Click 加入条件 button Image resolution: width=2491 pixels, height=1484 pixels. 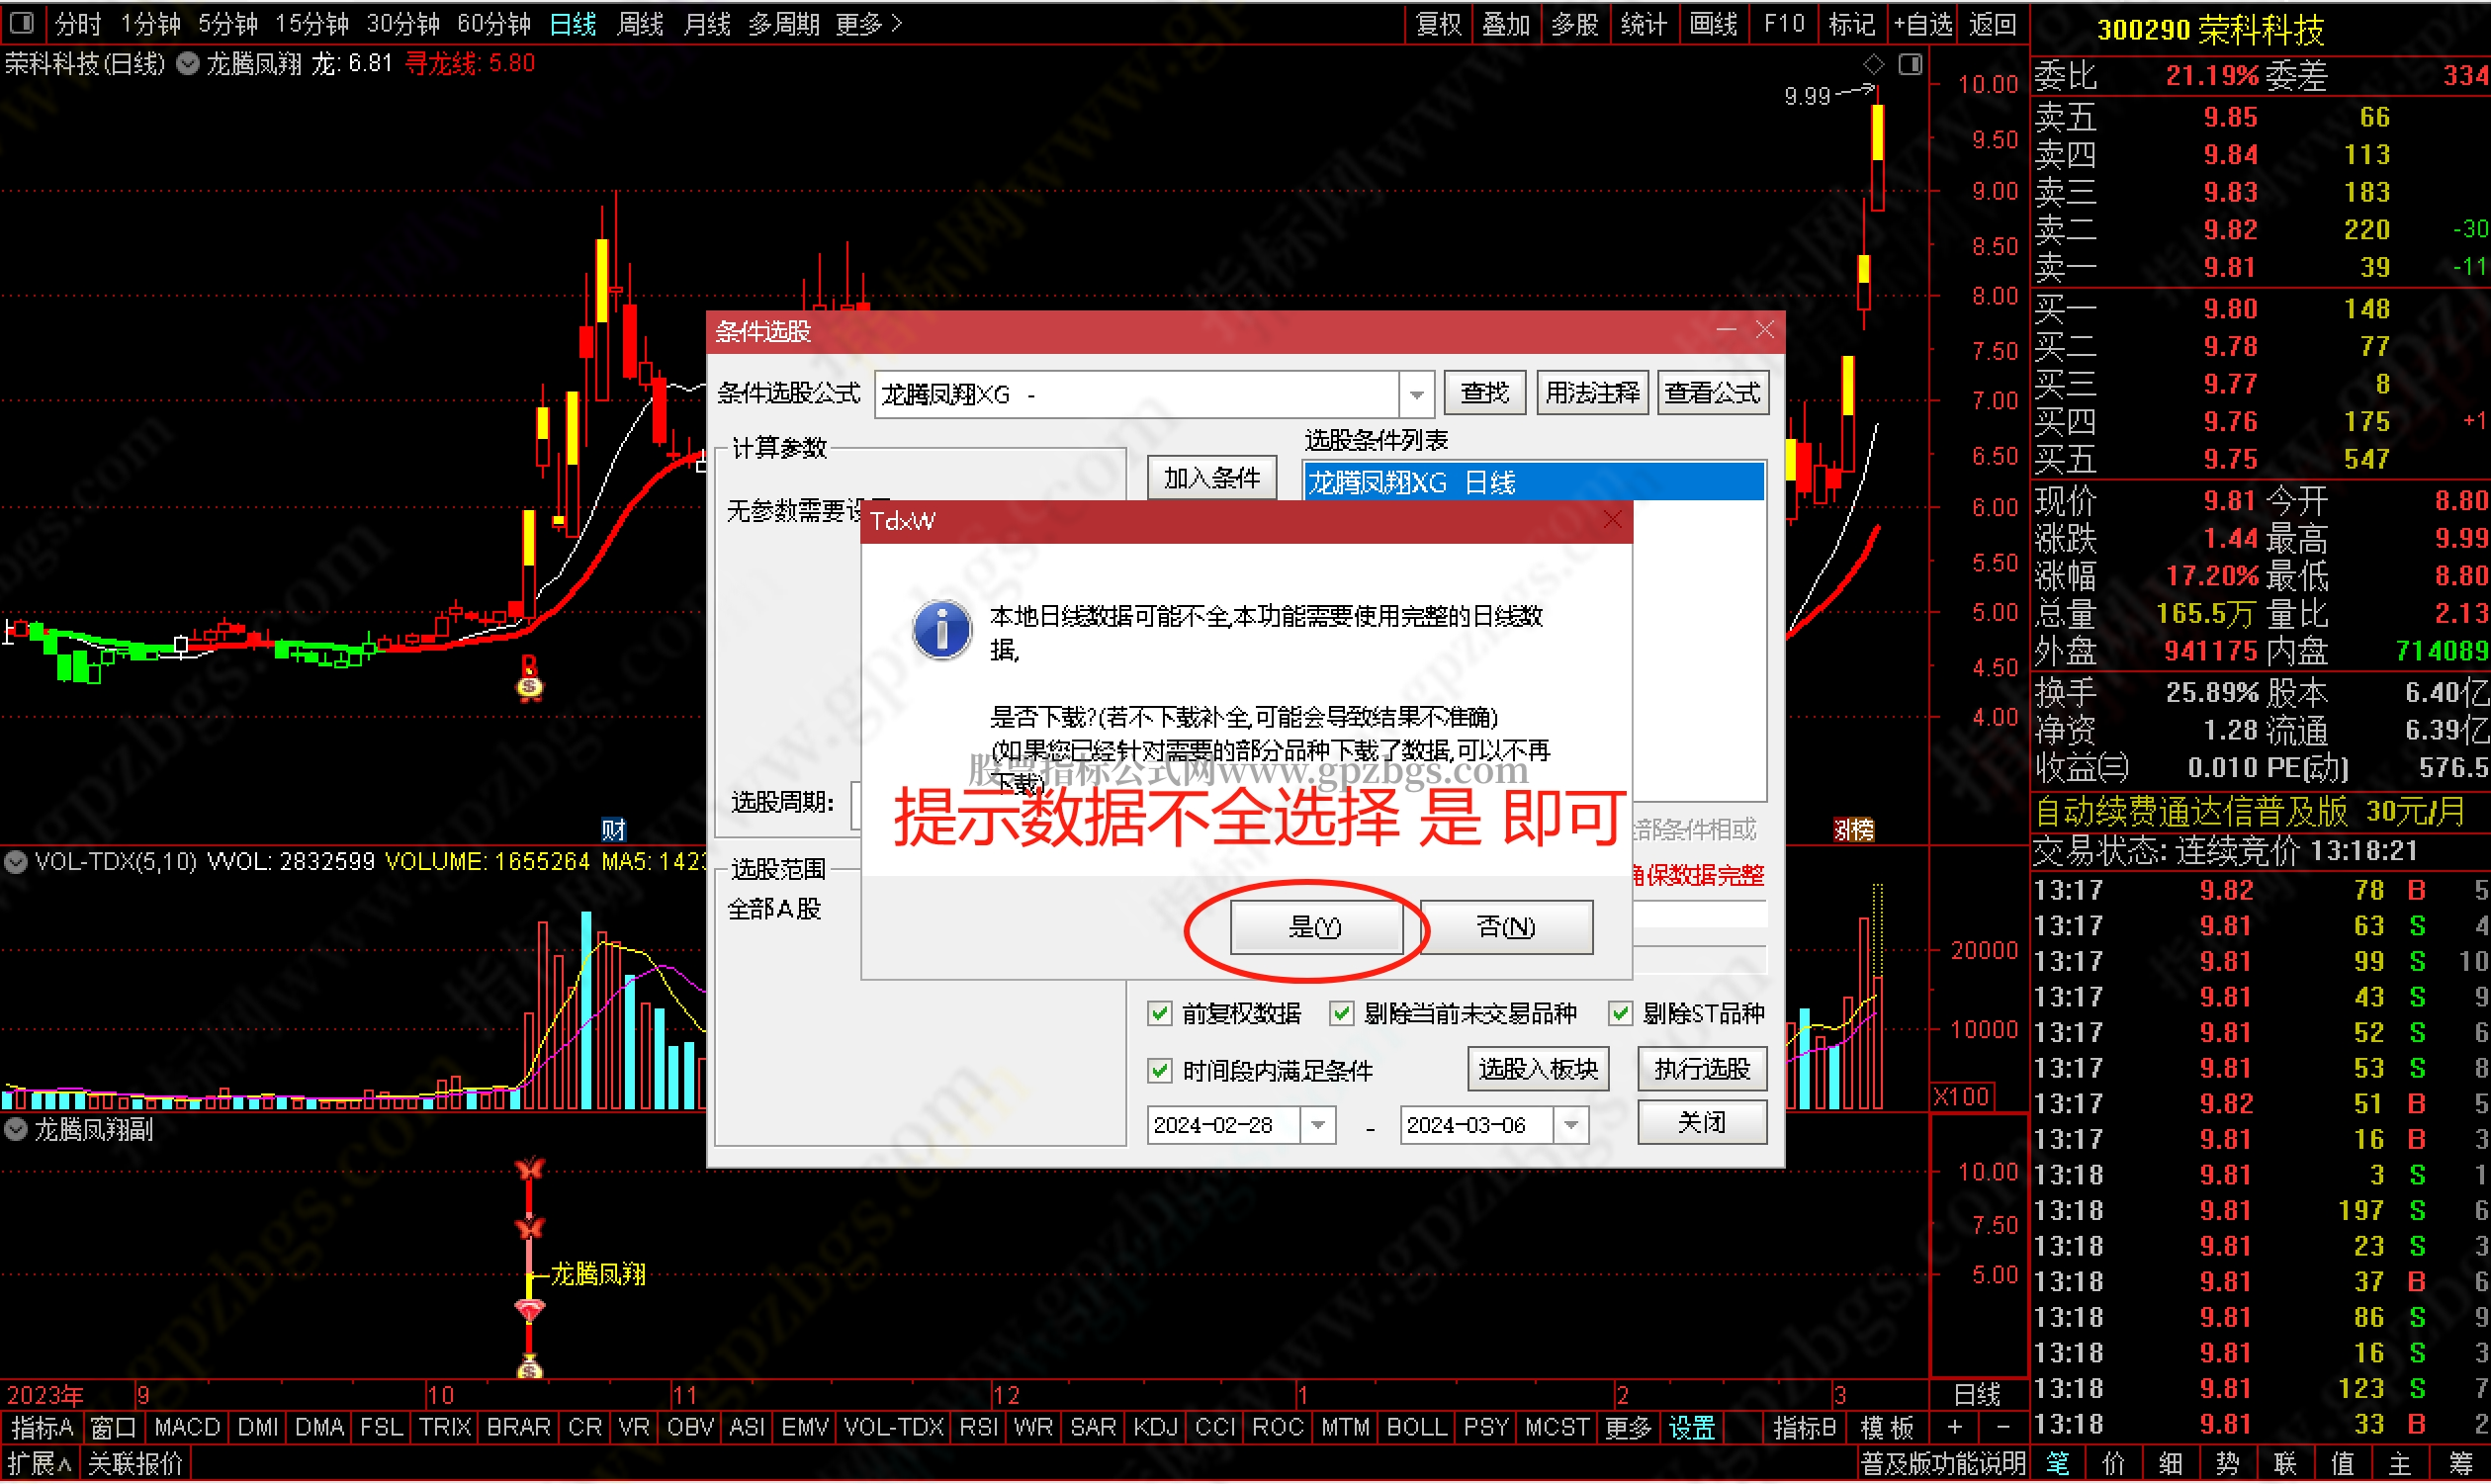coord(1212,478)
